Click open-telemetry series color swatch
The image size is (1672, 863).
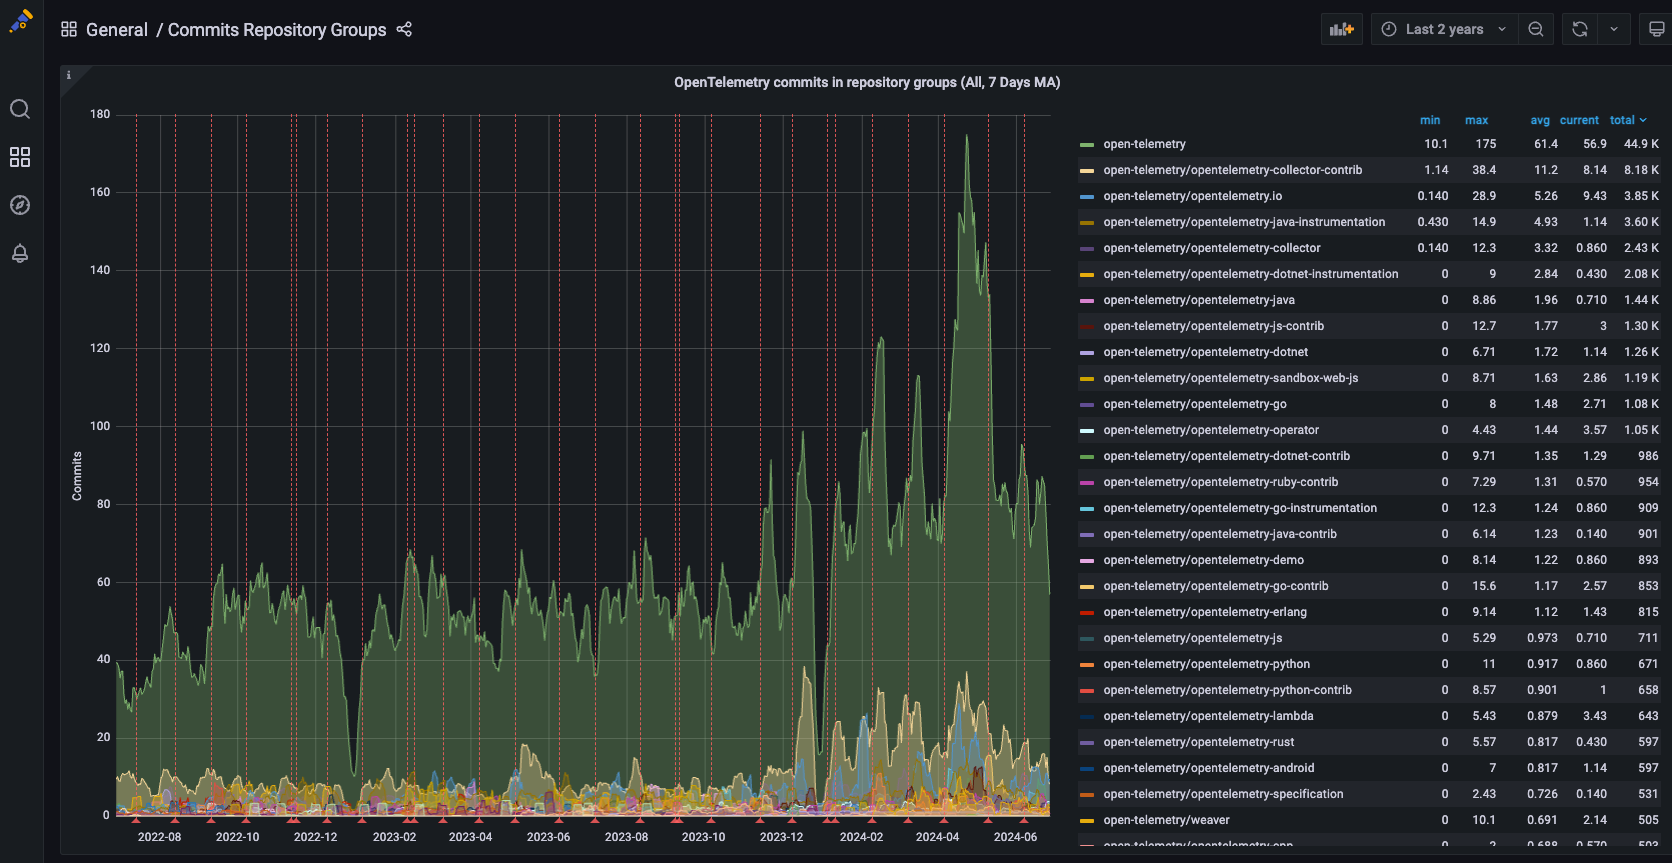pyautogui.click(x=1087, y=145)
